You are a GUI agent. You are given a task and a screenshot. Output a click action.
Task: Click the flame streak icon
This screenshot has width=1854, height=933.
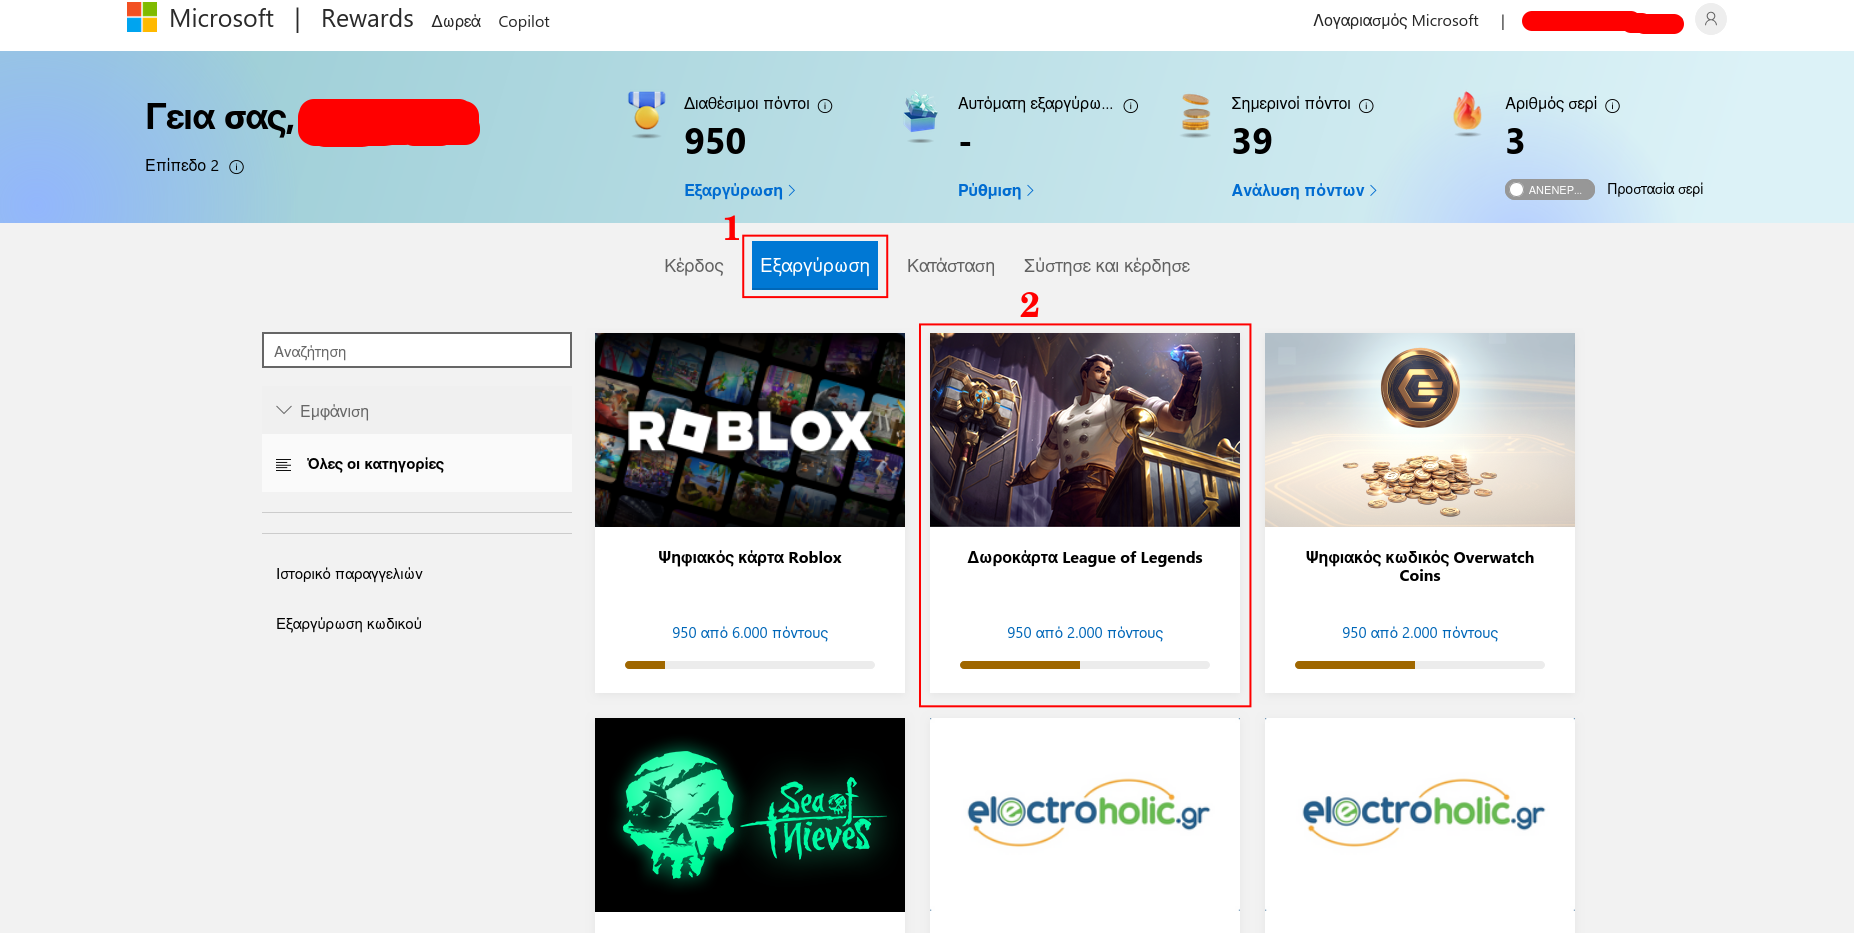pyautogui.click(x=1467, y=113)
